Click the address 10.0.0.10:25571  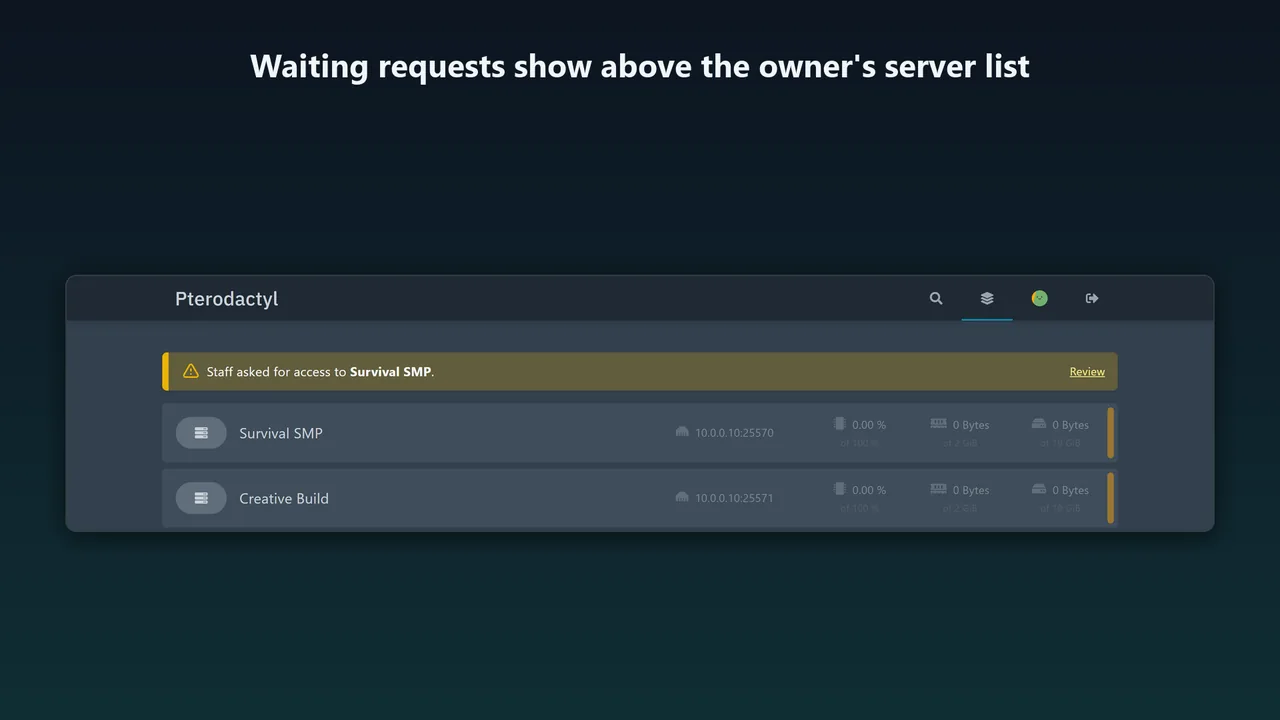pos(735,498)
